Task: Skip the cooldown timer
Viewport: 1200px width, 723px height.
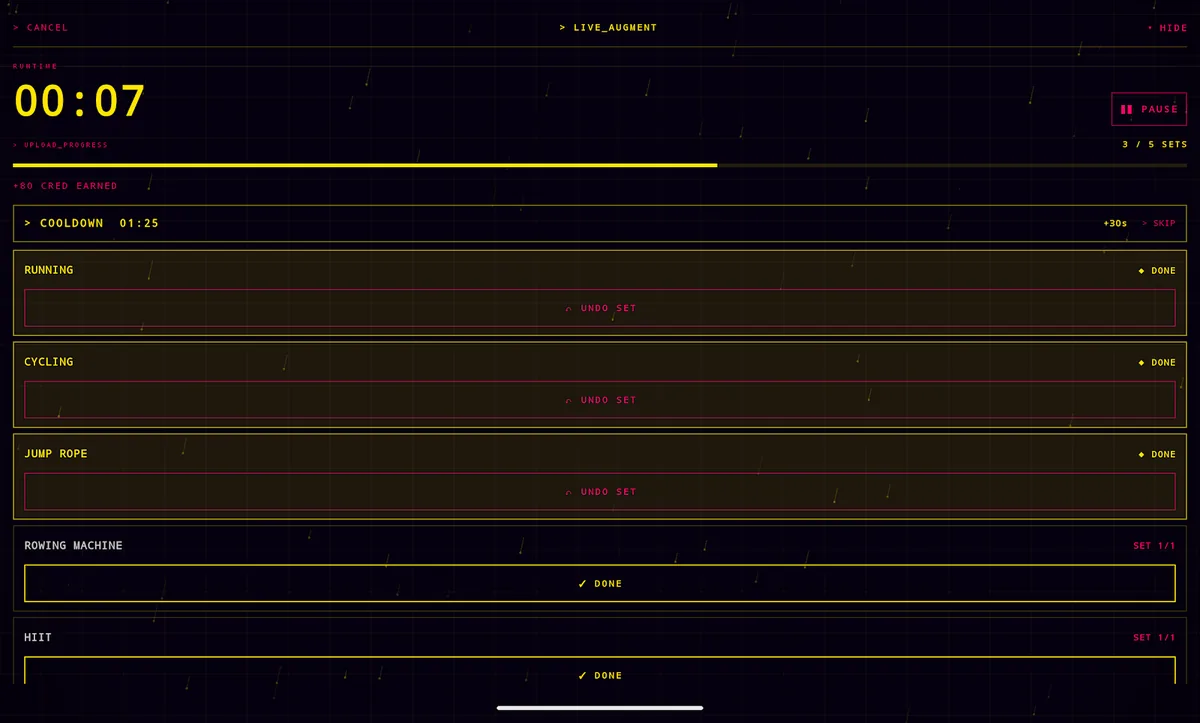Action: (x=1159, y=223)
